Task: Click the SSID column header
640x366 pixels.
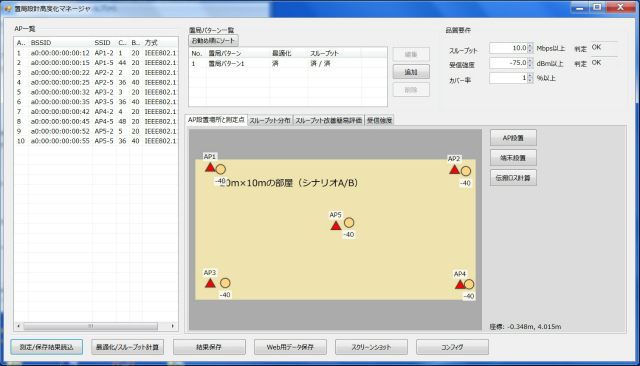Action: (x=104, y=43)
